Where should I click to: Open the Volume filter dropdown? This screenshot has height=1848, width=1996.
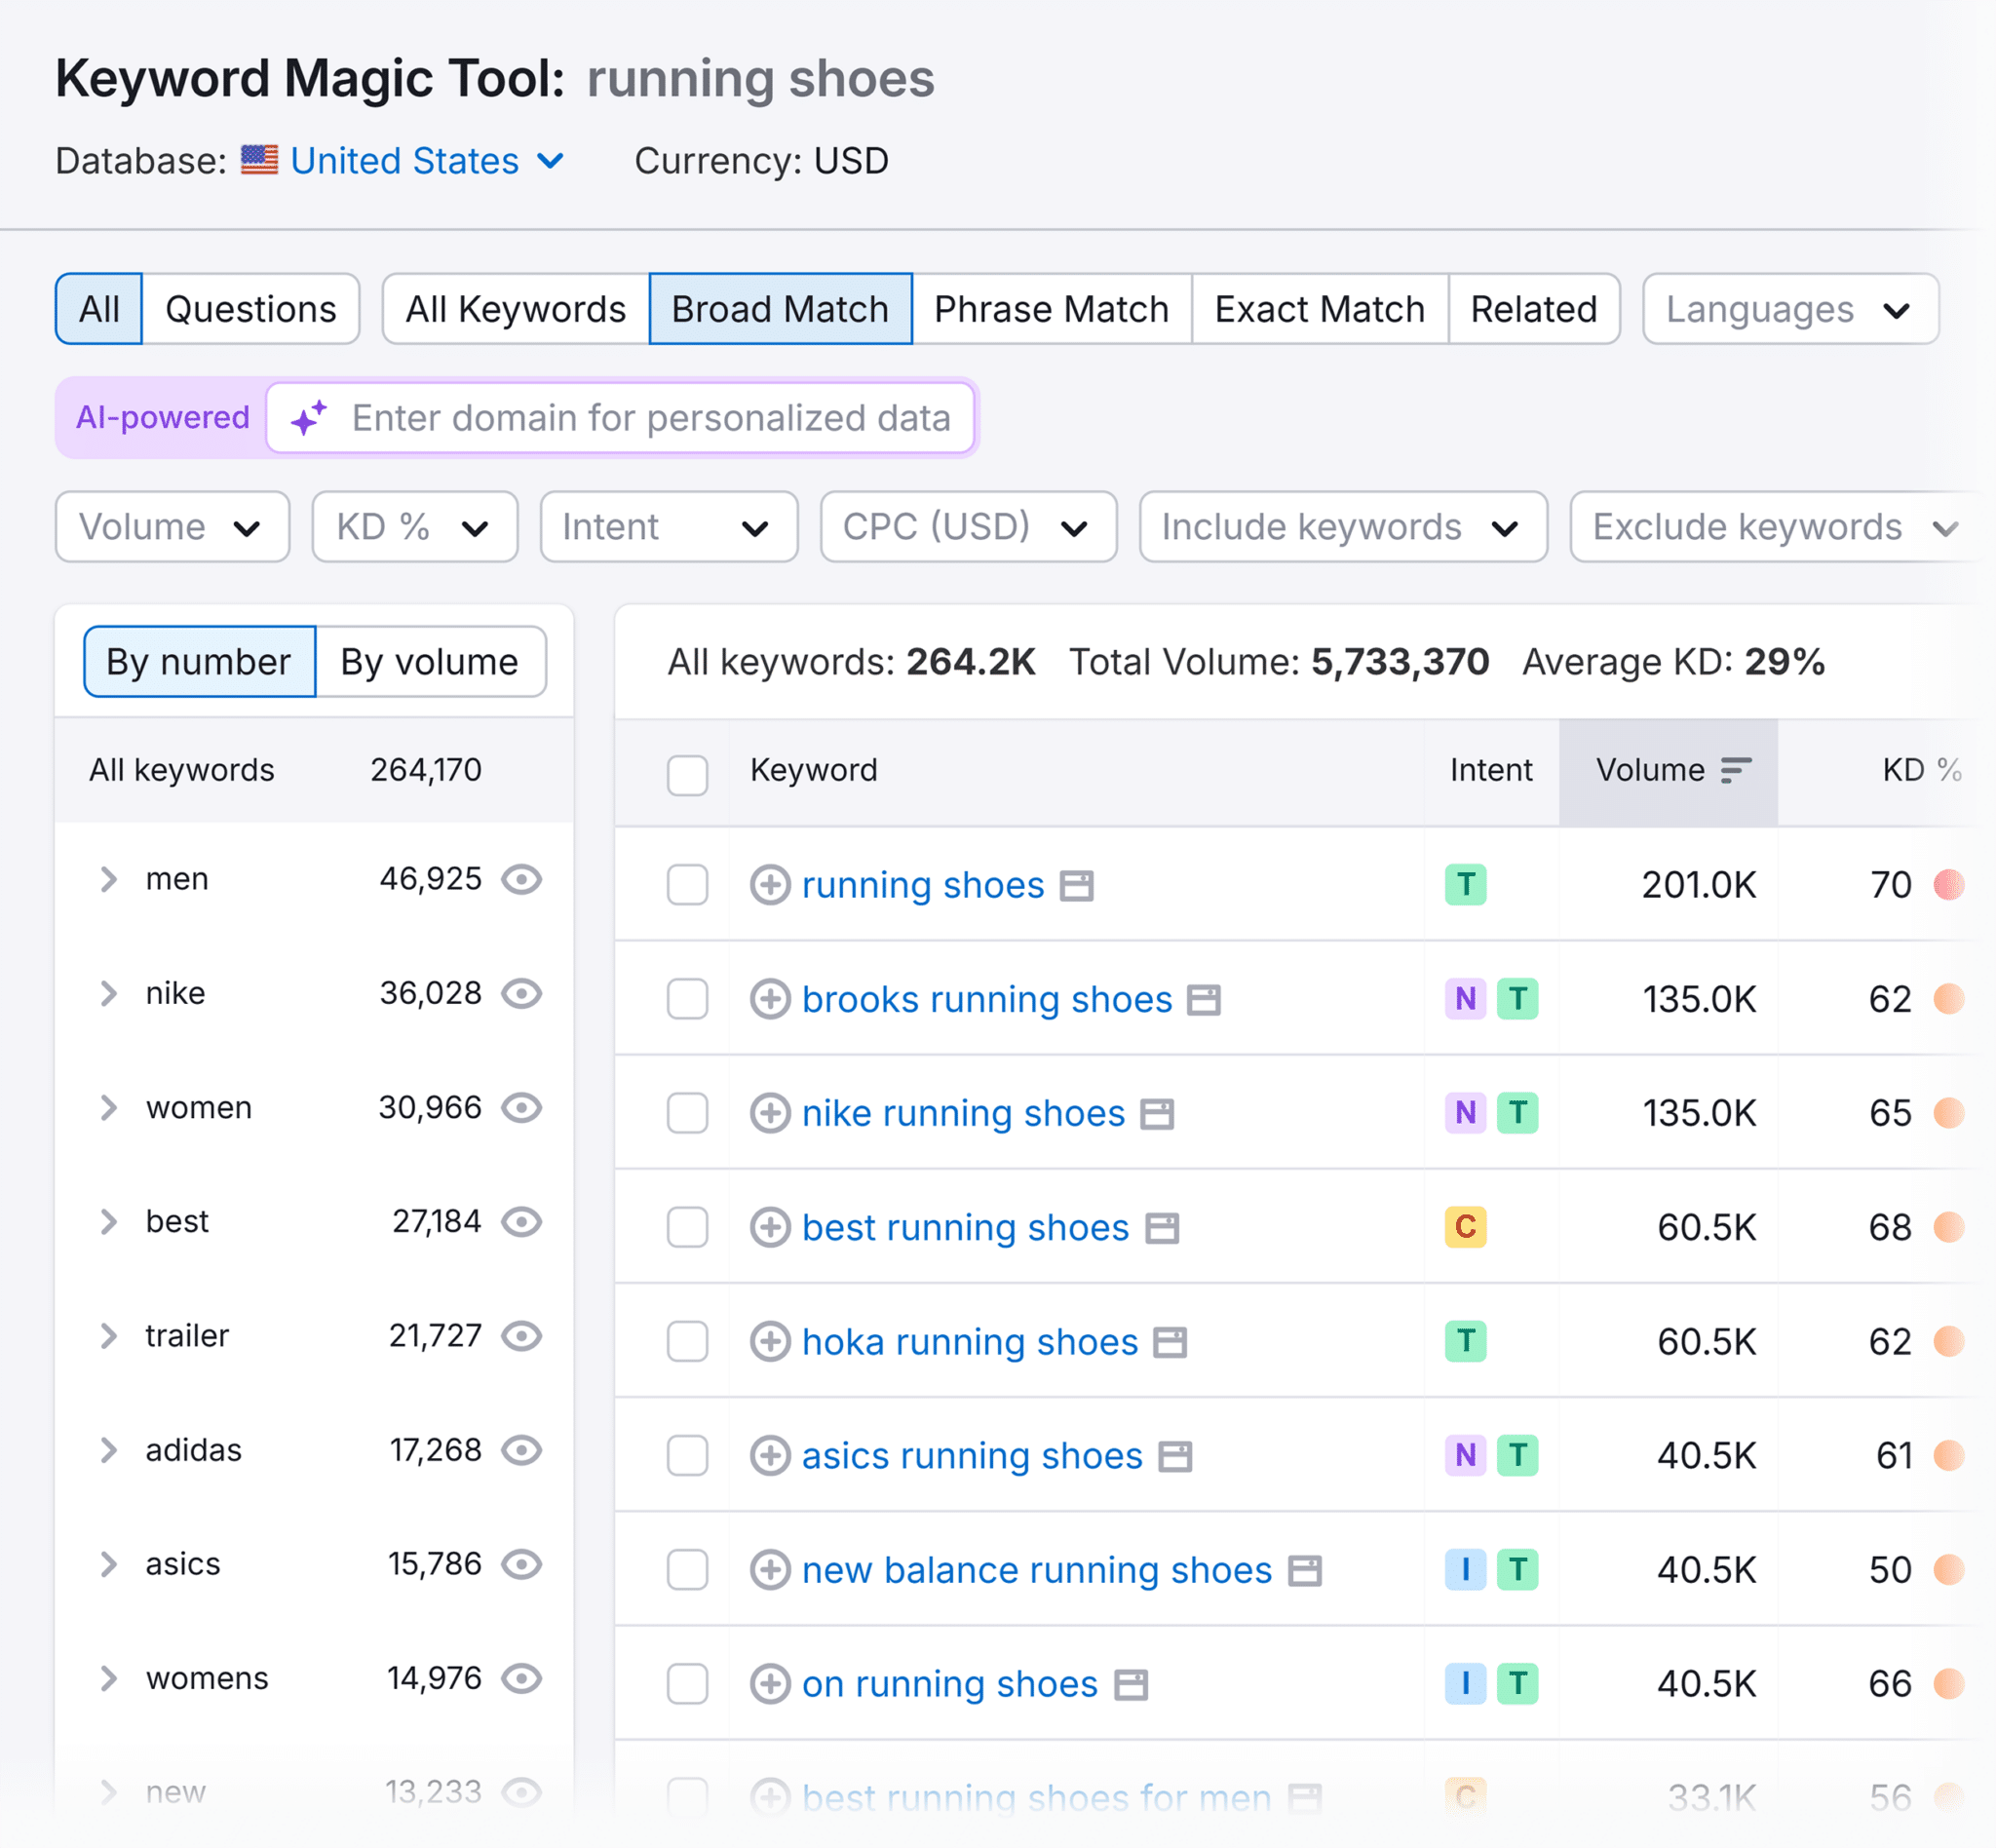(172, 527)
